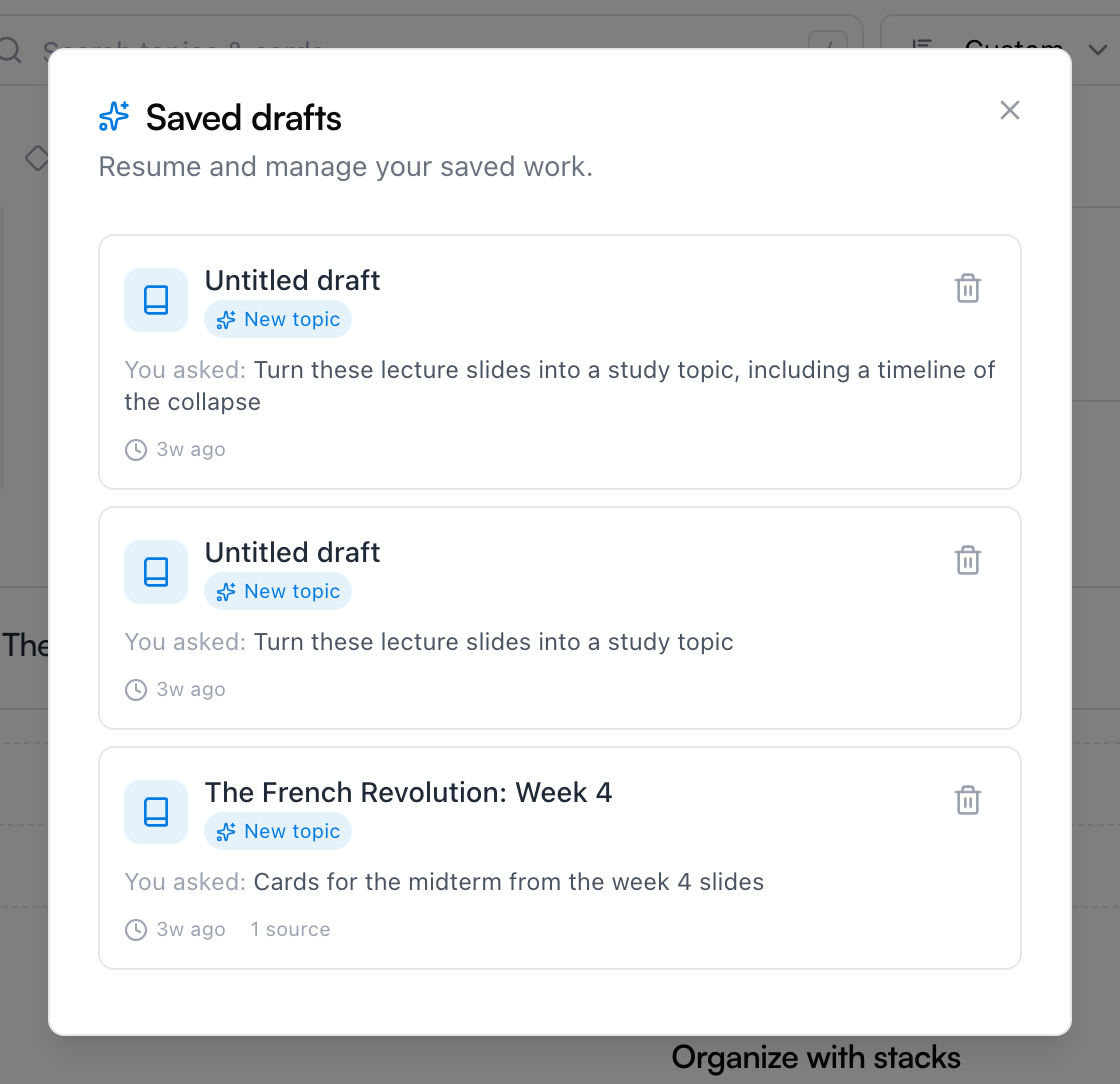Screen dimensions: 1120x1084
Task: Click the clock icon on the French Revolution draft
Action: pyautogui.click(x=136, y=930)
